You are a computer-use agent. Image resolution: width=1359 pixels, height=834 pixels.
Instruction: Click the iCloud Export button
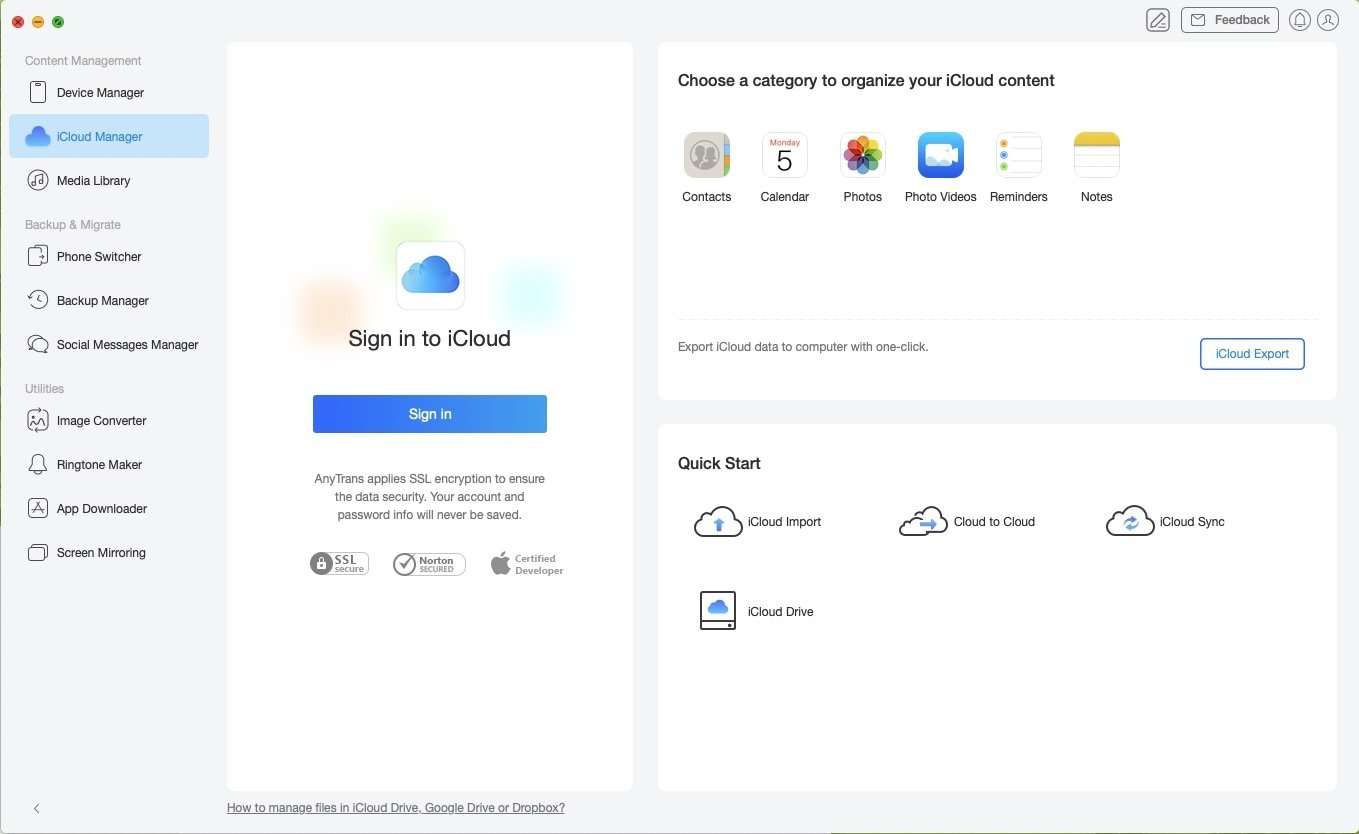point(1252,354)
